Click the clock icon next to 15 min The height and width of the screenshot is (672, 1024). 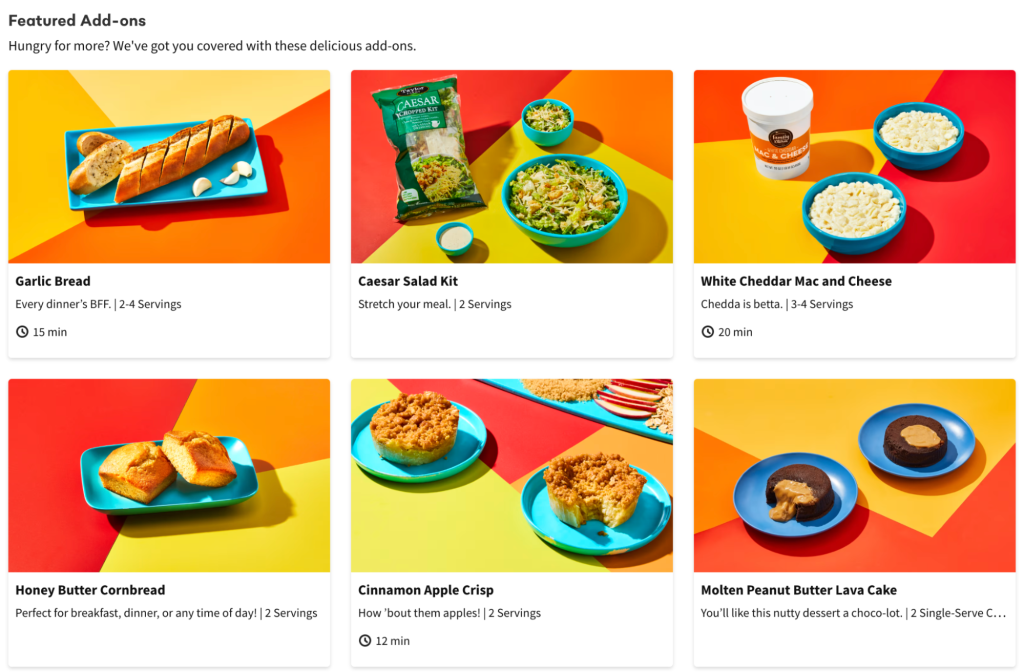[22, 332]
